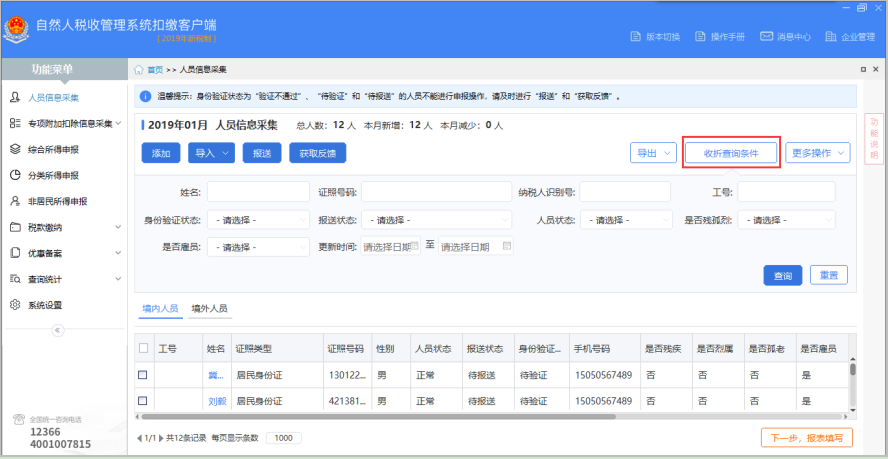This screenshot has width=888, height=459.
Task: Click the home icon in the breadcrumb
Action: click(138, 70)
